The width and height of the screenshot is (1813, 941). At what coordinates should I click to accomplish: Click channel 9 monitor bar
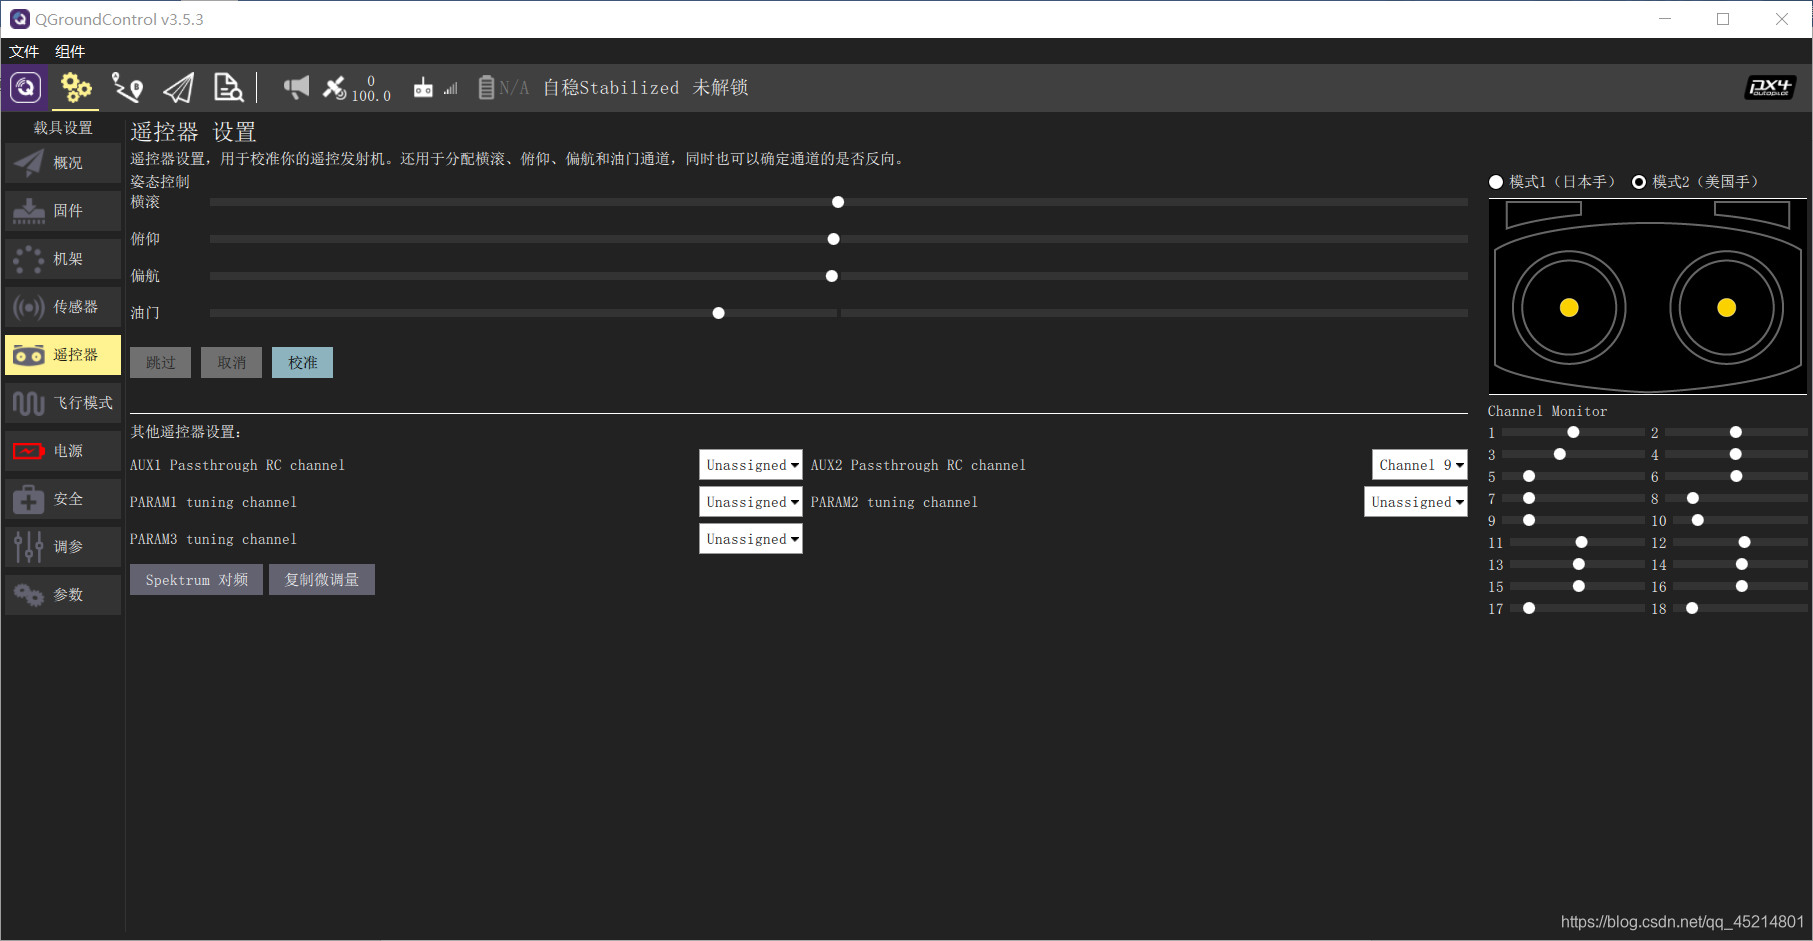click(x=1573, y=520)
